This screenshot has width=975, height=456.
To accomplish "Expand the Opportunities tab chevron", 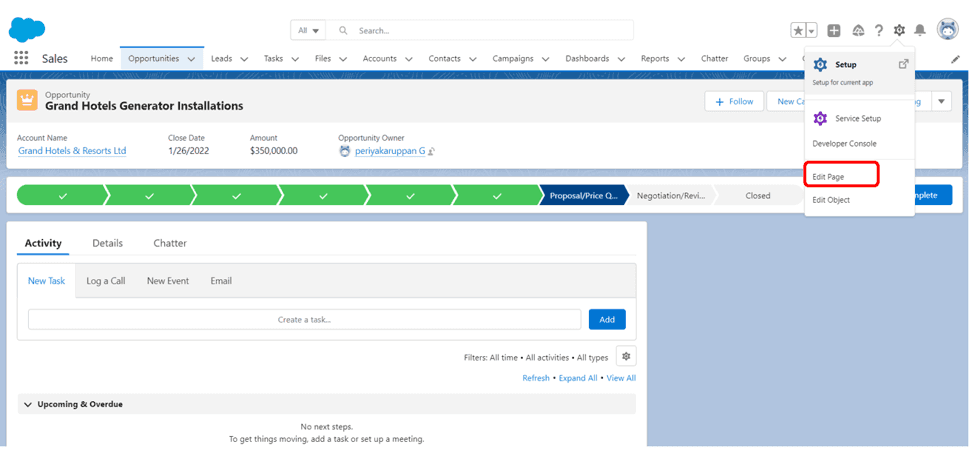I will (x=192, y=59).
